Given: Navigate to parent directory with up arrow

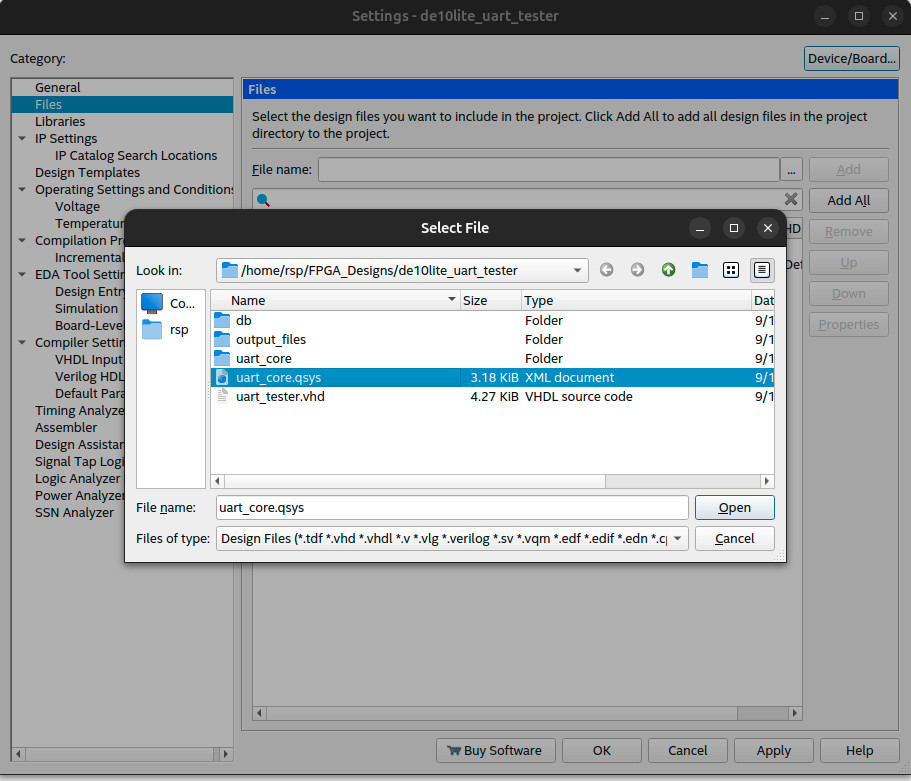Looking at the screenshot, I should click(x=668, y=270).
